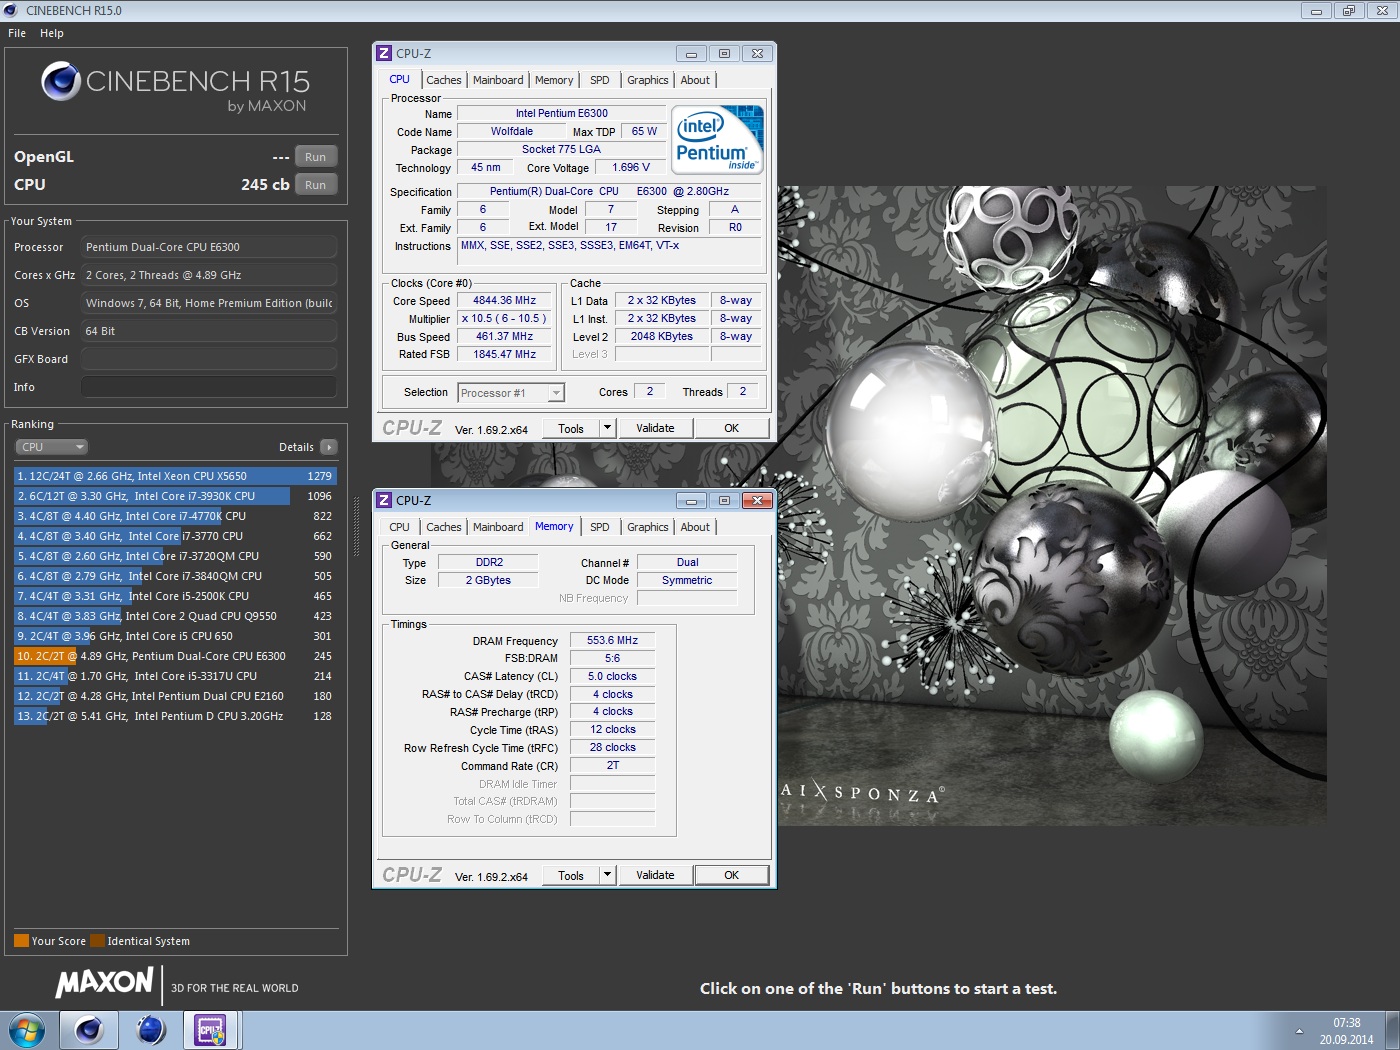Switch to Mainboard tab in upper CPU-Z
The width and height of the screenshot is (1400, 1050).
click(x=498, y=80)
